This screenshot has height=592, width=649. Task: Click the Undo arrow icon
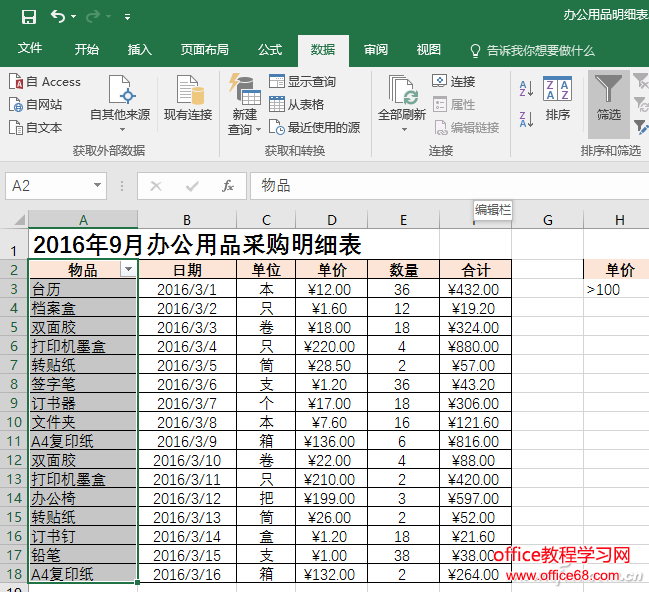58,16
